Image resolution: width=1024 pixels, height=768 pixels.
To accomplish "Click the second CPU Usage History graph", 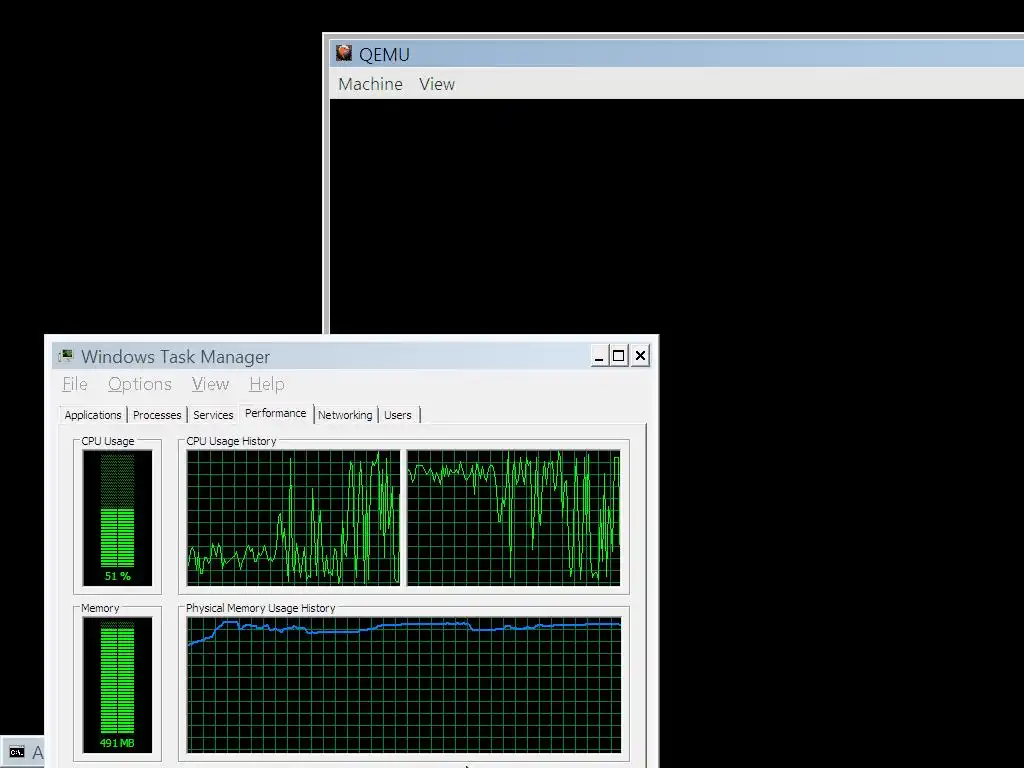I will click(514, 518).
